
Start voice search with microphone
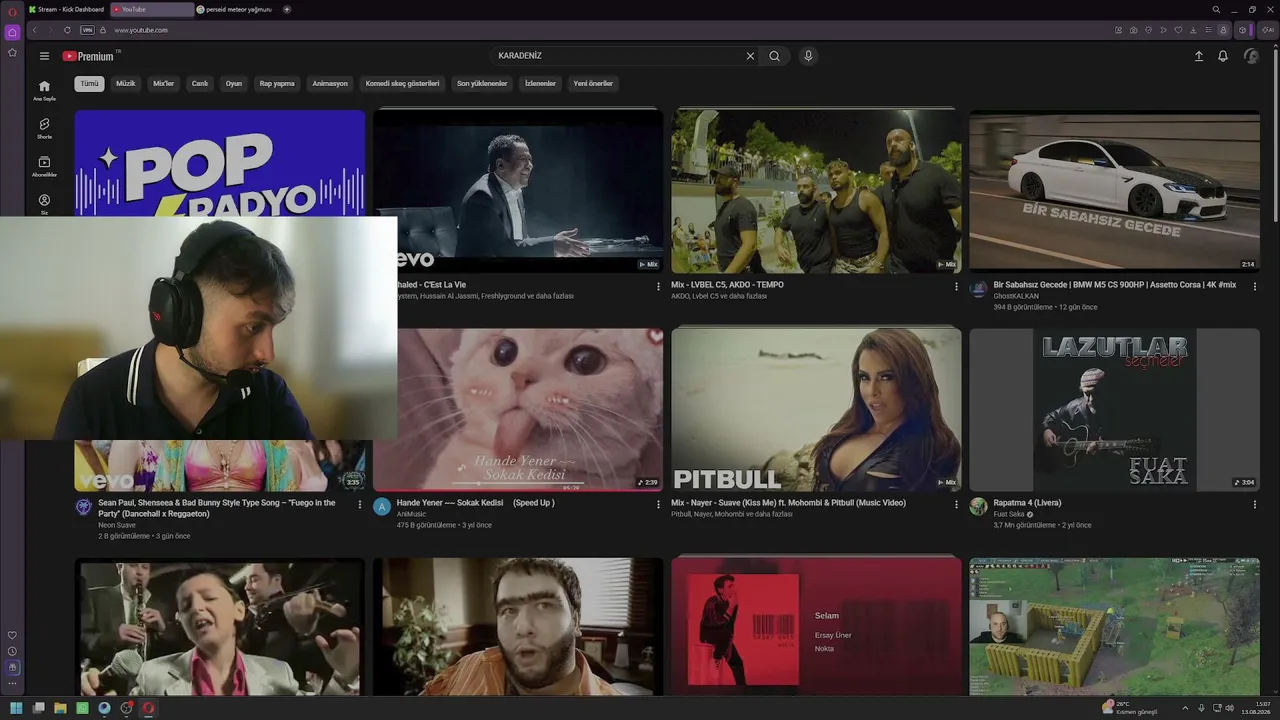[808, 56]
